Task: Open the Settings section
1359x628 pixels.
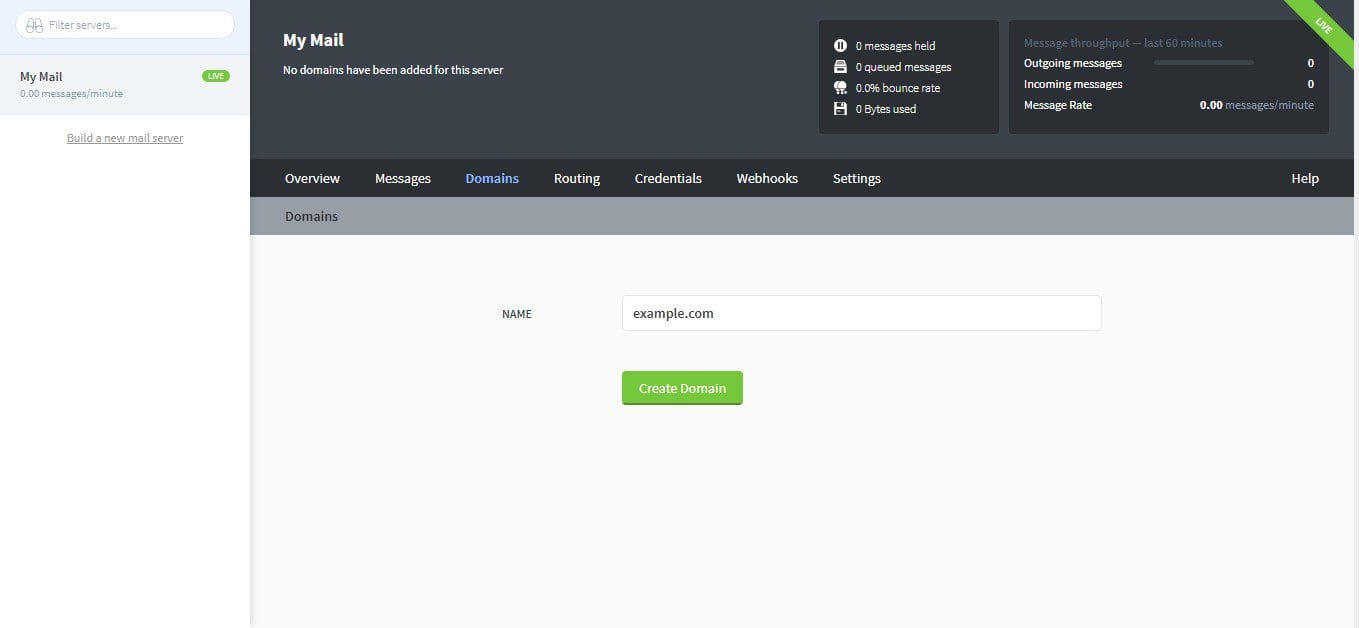Action: click(x=856, y=178)
